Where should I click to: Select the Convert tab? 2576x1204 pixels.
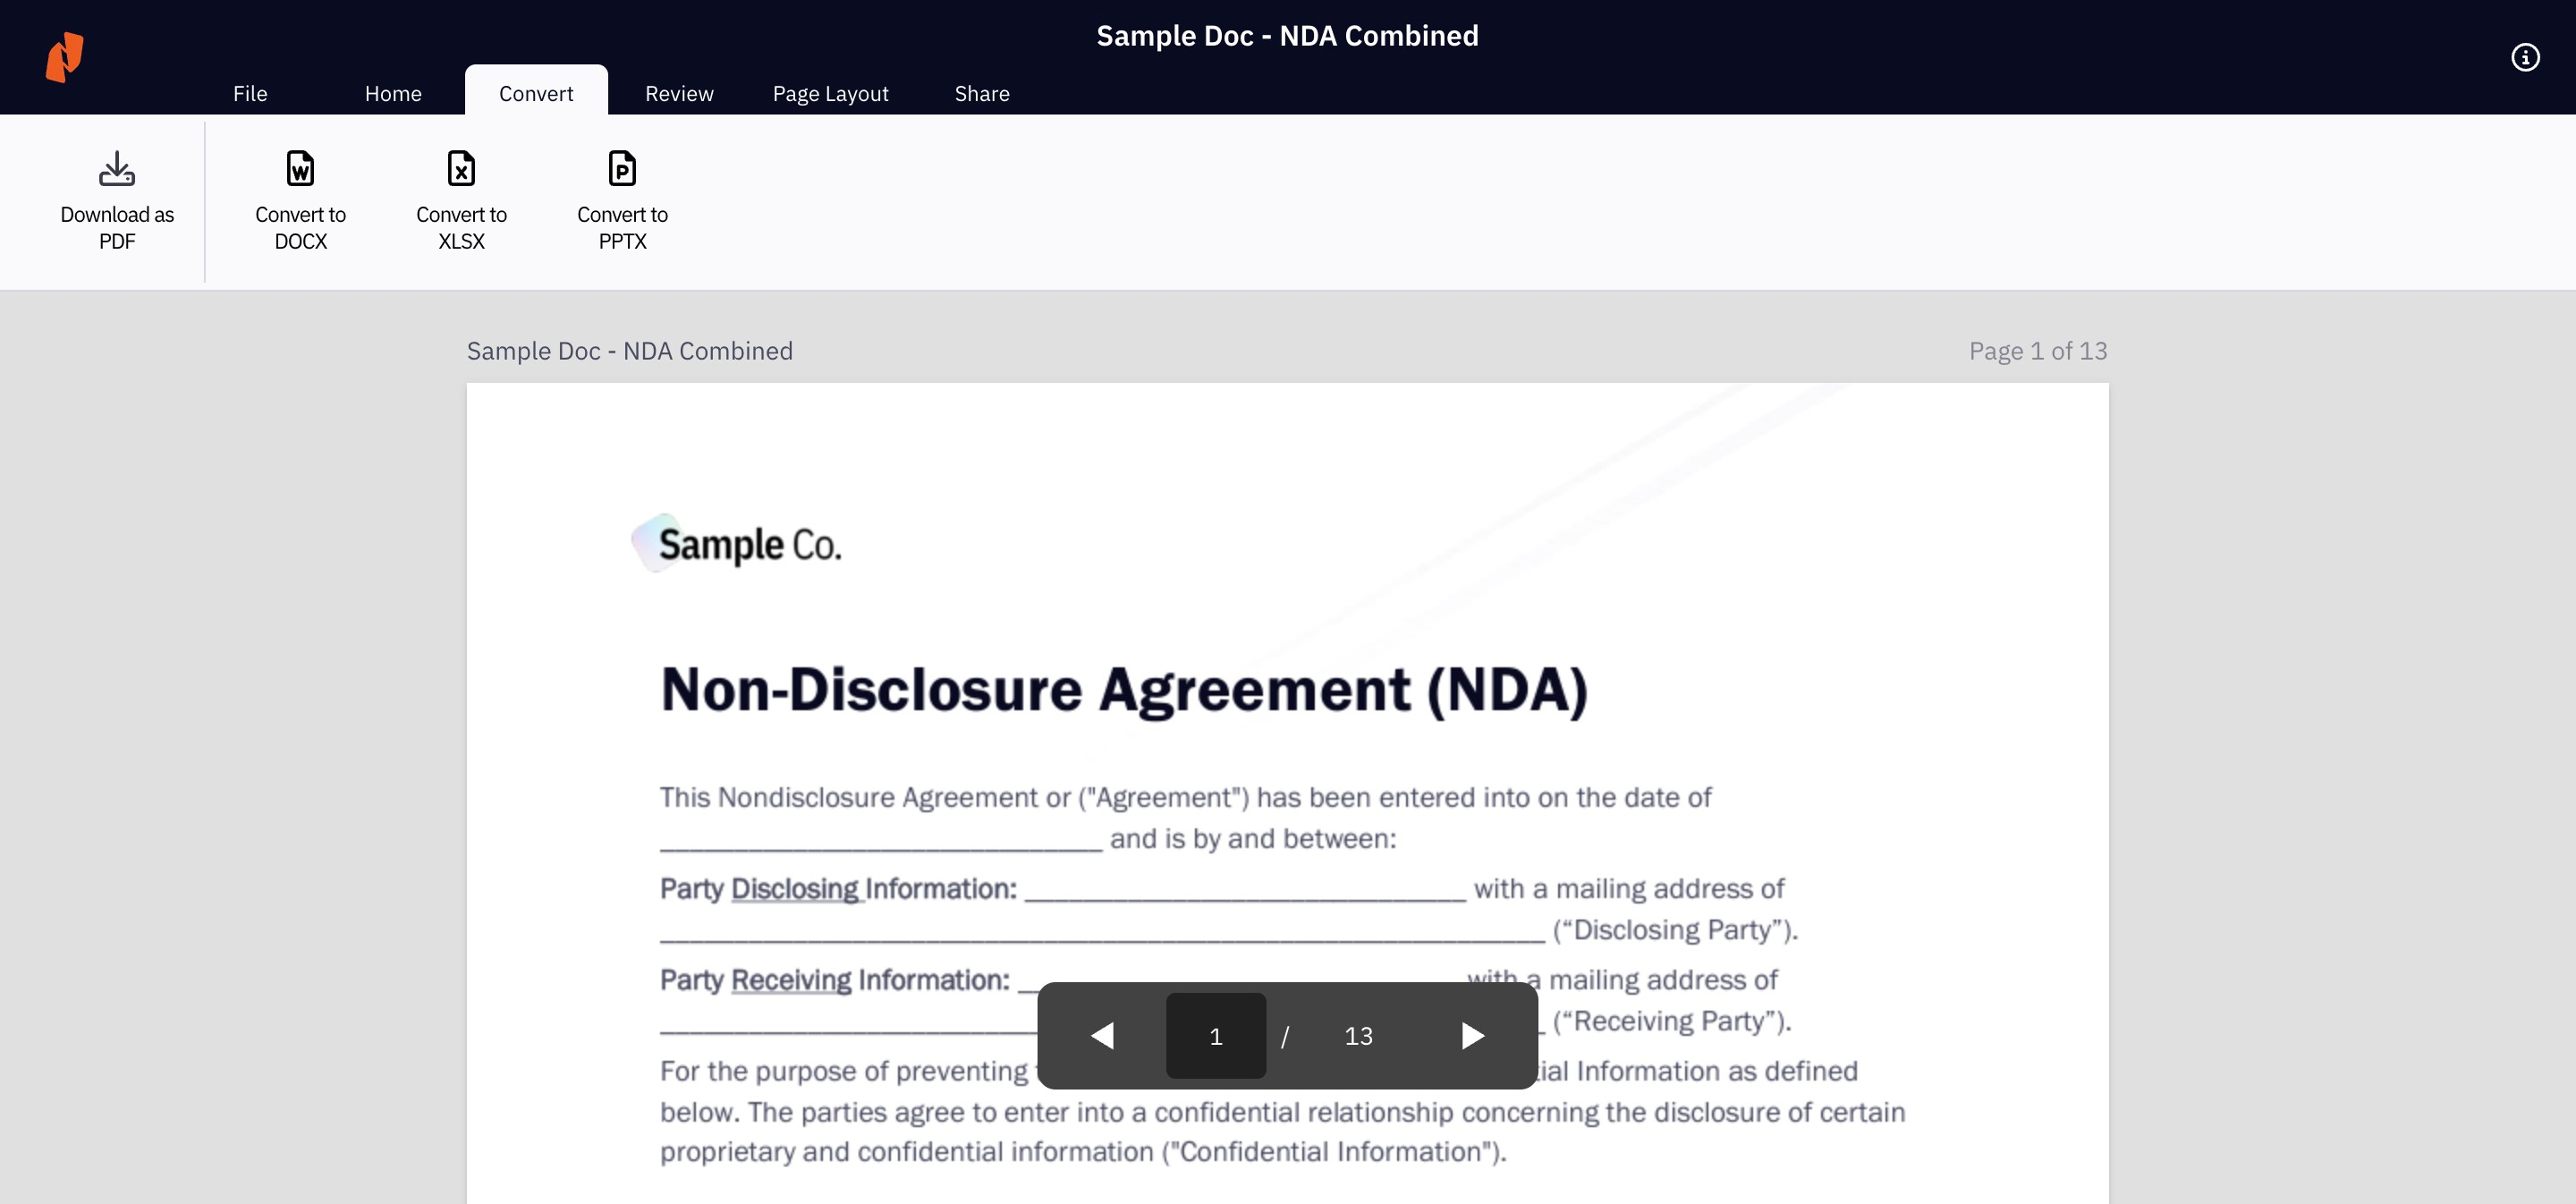(536, 91)
